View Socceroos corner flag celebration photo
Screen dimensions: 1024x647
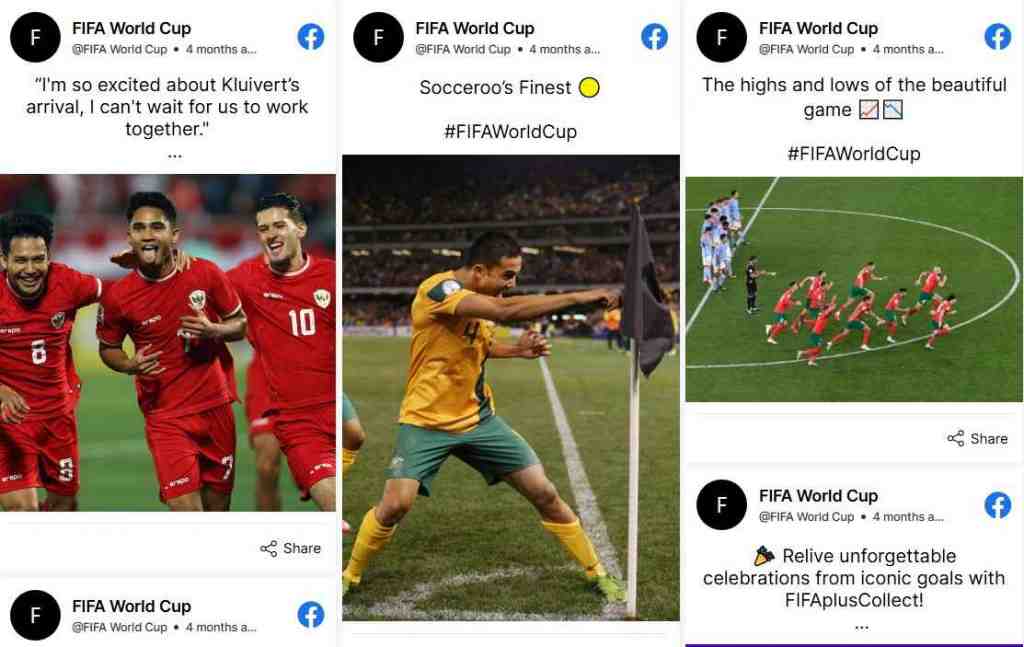tap(511, 388)
